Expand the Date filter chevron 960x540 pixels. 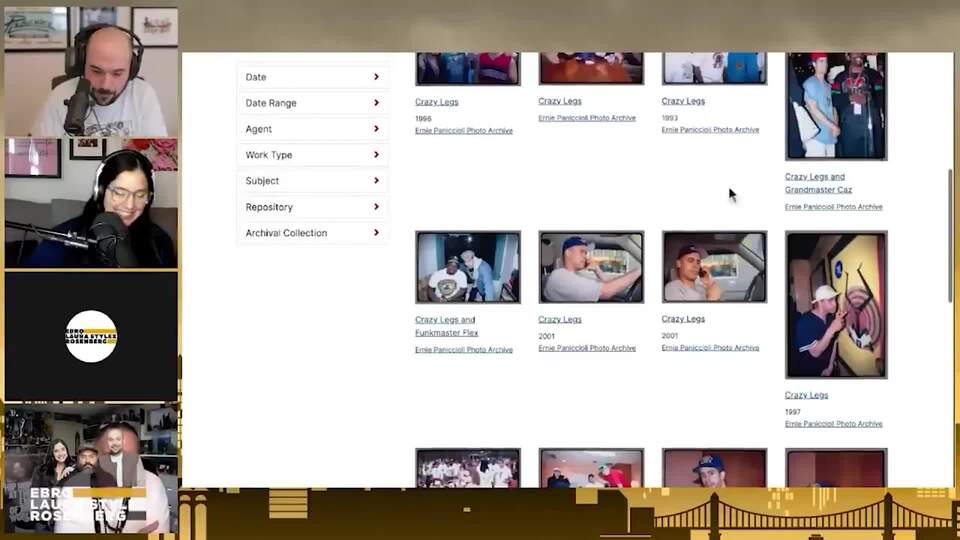(376, 77)
